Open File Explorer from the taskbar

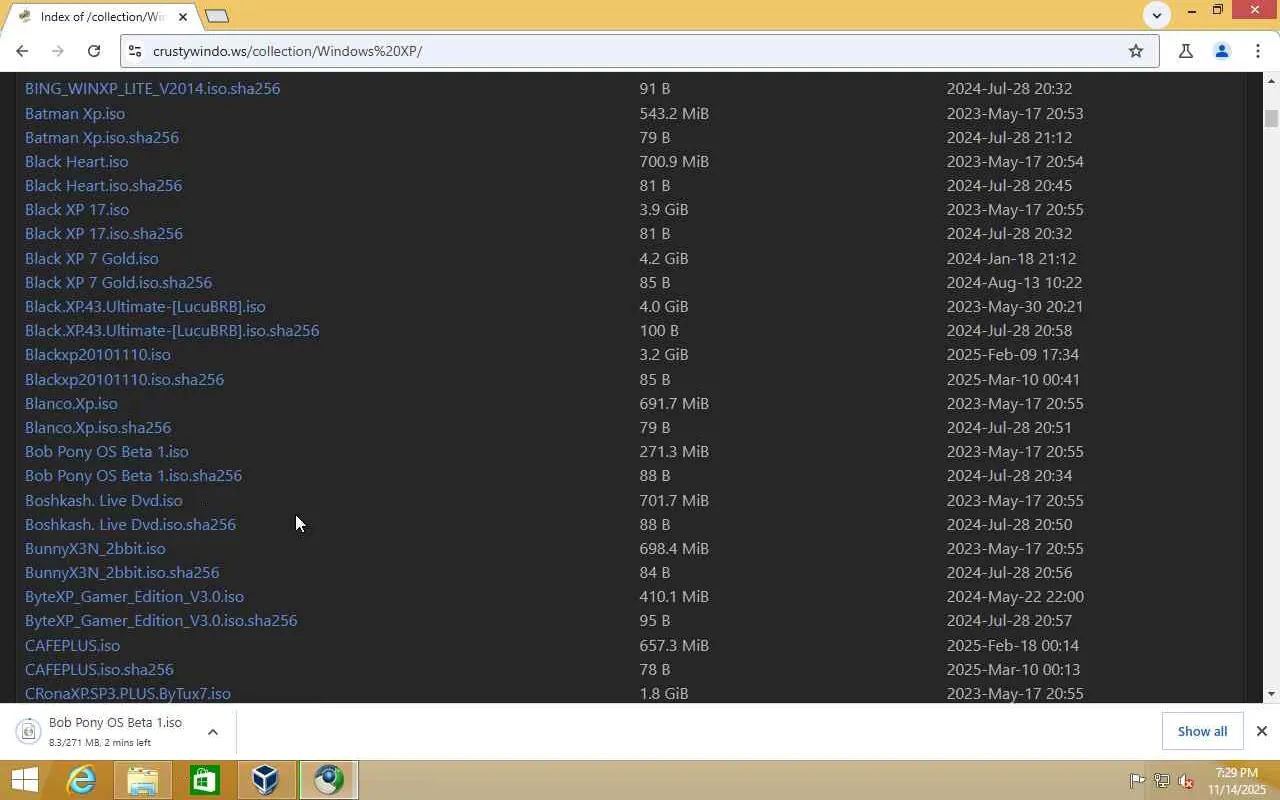[x=142, y=780]
